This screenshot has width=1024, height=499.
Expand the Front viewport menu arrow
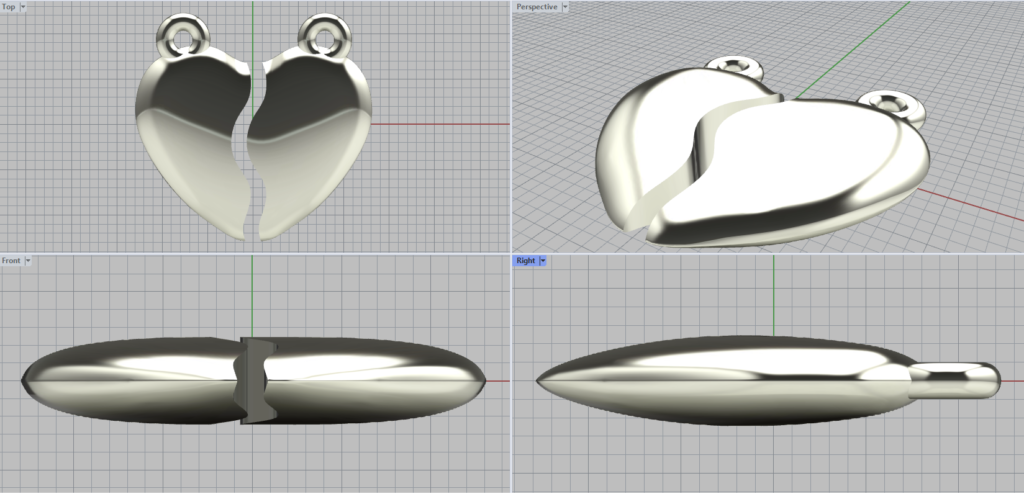tap(28, 261)
